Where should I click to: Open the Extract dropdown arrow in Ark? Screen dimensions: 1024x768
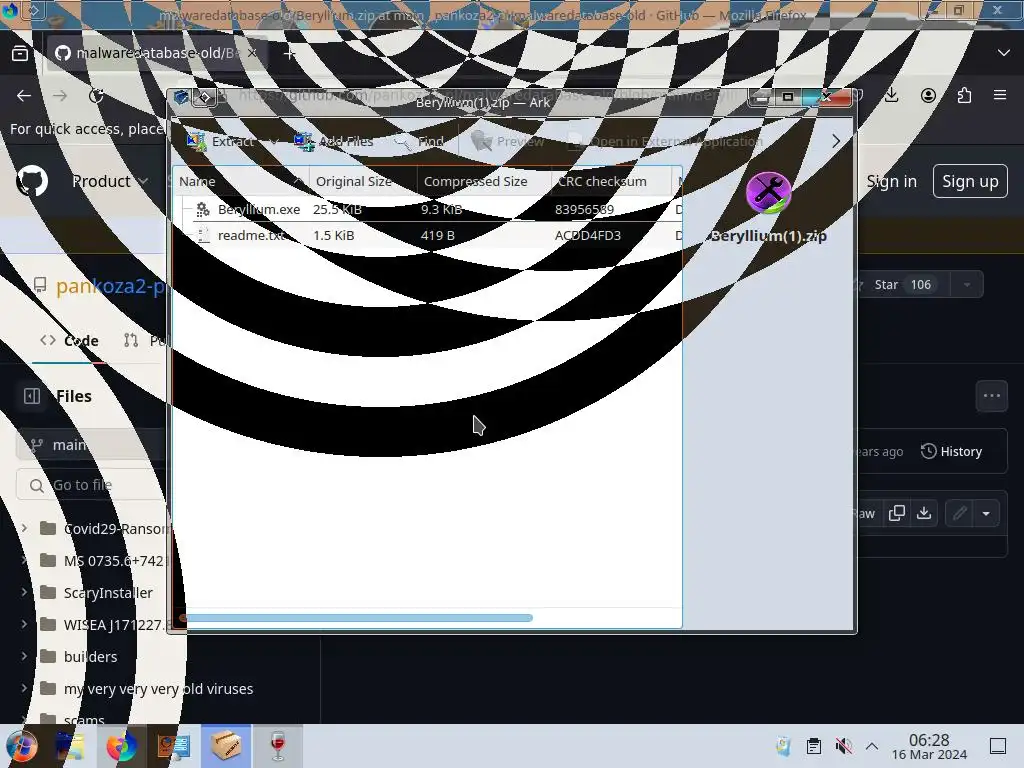(274, 141)
